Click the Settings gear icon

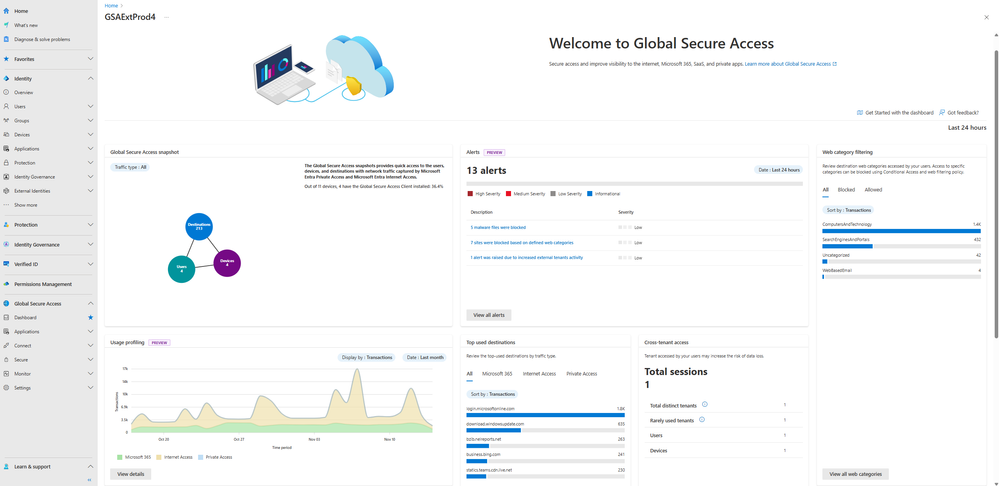(x=6, y=387)
